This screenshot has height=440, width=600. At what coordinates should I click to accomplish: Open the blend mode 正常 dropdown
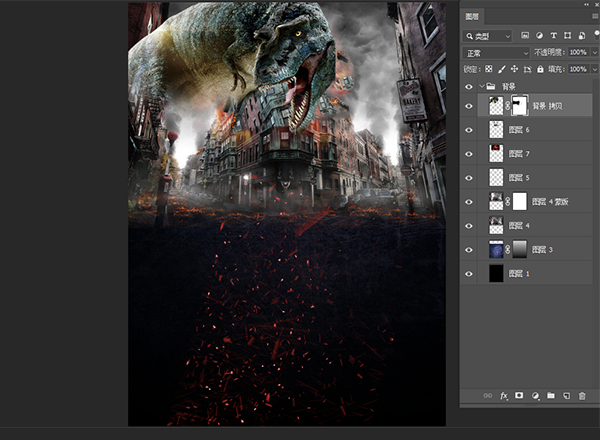[x=496, y=52]
